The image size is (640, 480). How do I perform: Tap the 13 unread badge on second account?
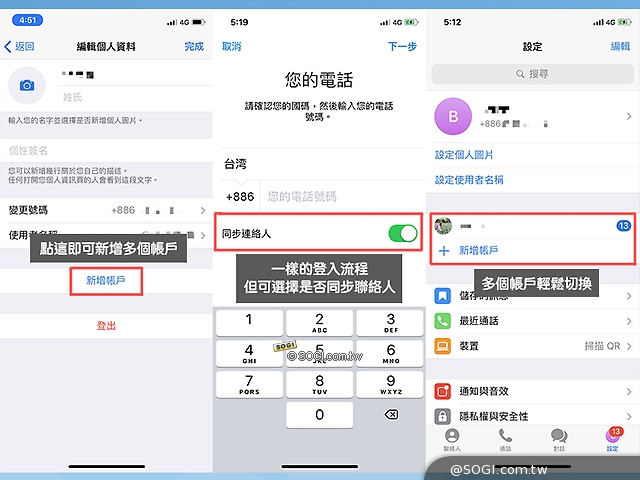(623, 226)
